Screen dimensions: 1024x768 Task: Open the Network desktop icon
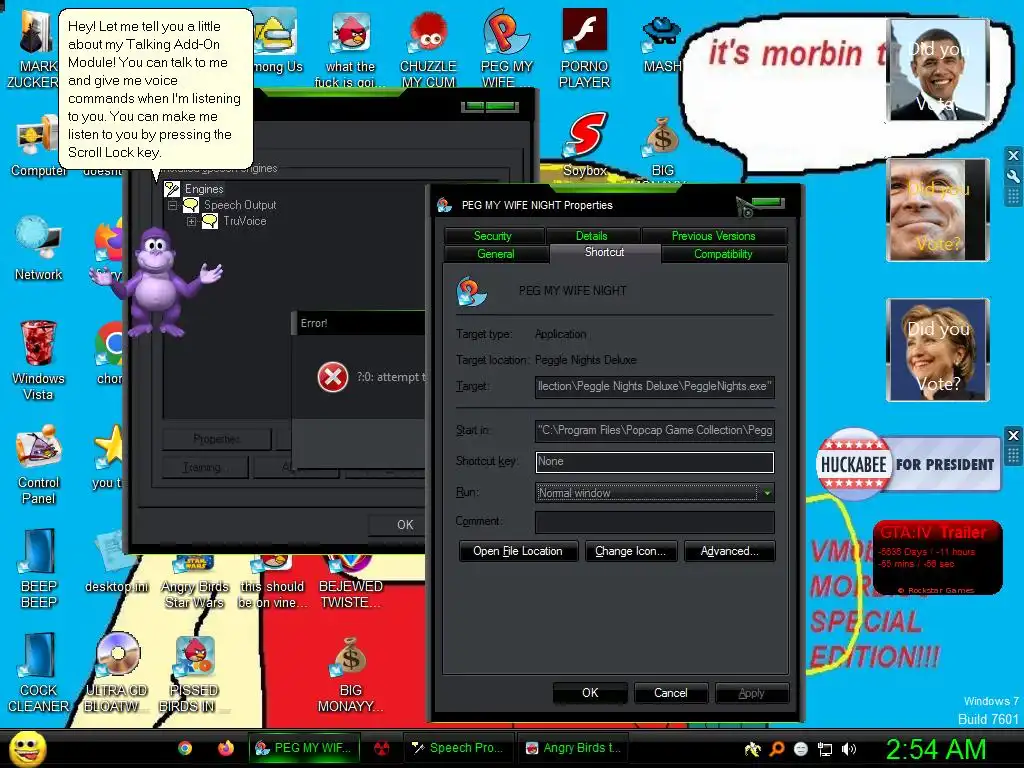(x=38, y=248)
